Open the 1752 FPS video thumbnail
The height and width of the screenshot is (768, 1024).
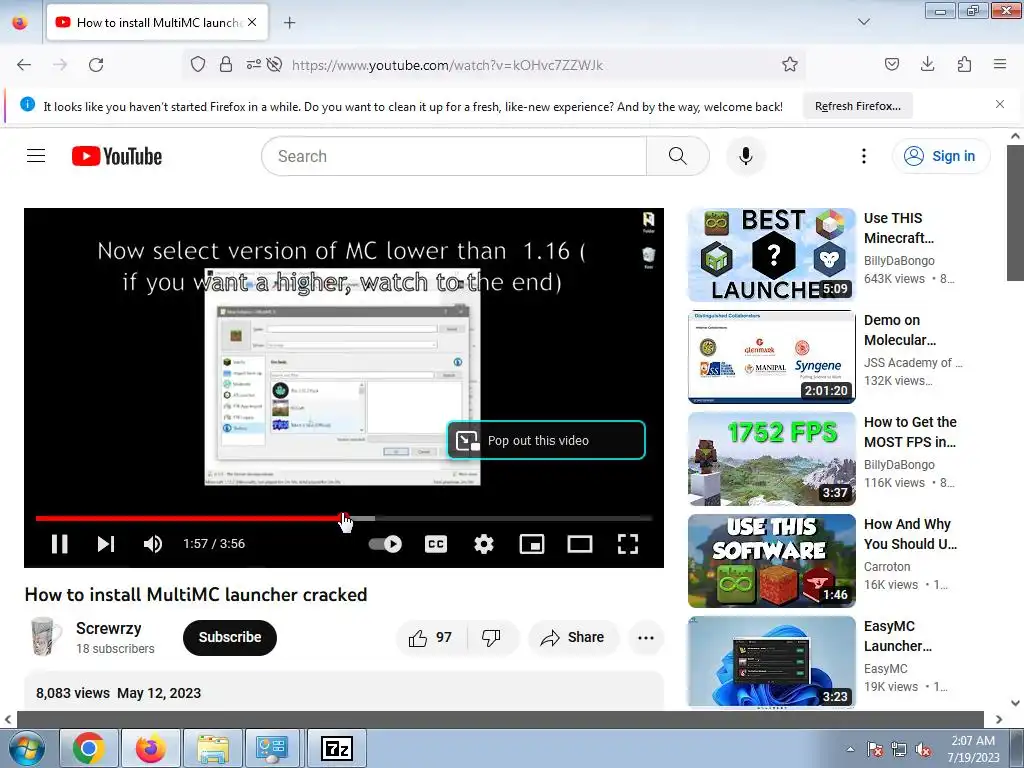(x=771, y=458)
